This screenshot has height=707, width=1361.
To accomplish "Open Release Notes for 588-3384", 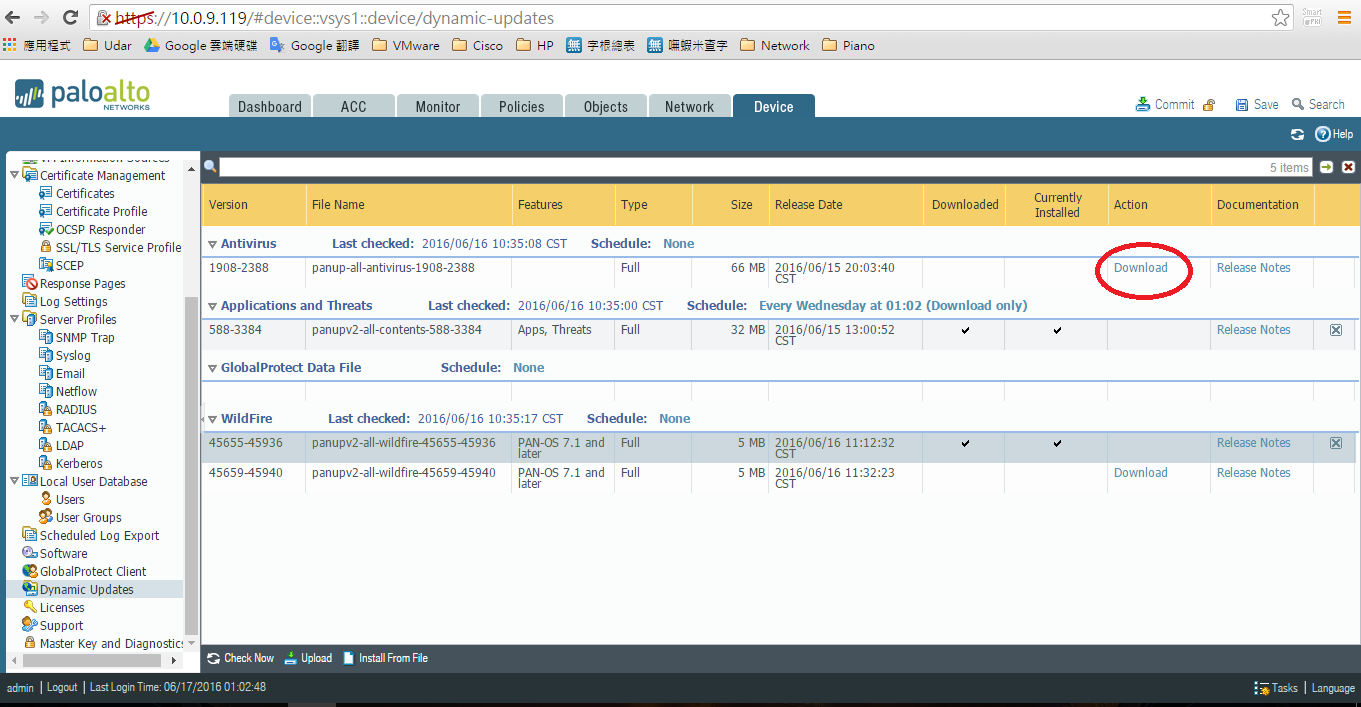I will click(1254, 330).
